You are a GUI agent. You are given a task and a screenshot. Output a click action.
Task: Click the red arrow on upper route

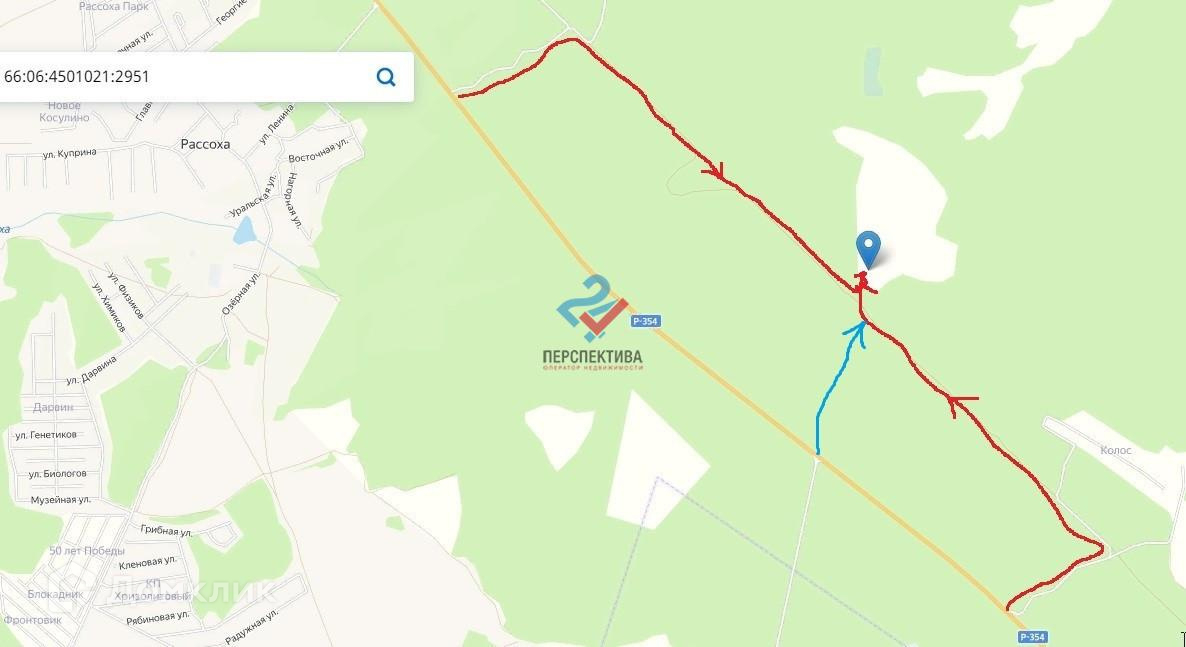715,173
